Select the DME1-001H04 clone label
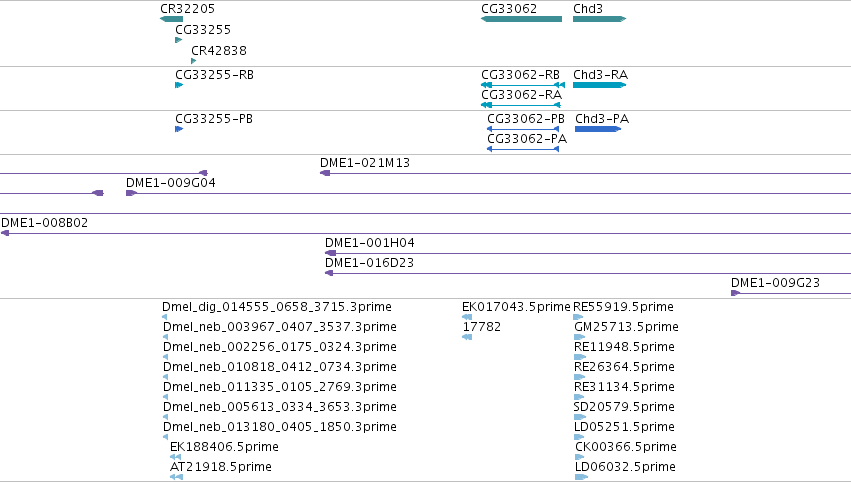 [x=370, y=243]
